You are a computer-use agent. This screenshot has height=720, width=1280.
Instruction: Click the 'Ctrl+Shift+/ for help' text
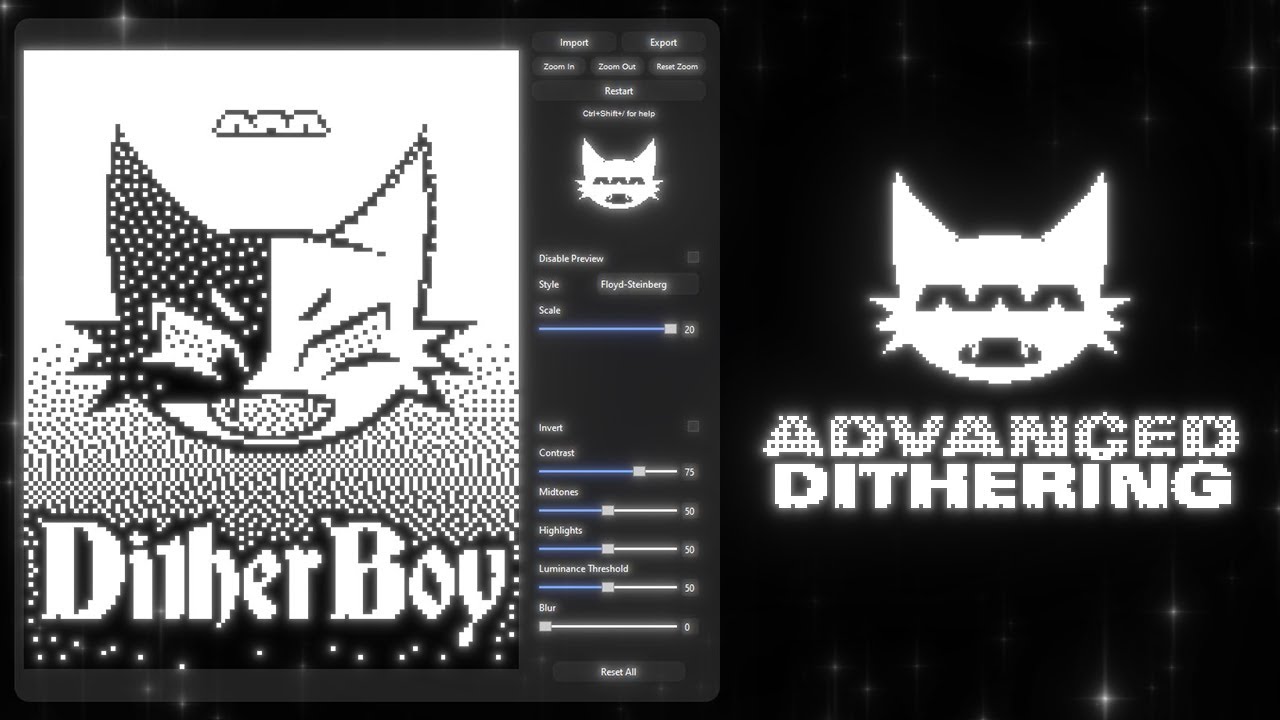click(x=619, y=114)
